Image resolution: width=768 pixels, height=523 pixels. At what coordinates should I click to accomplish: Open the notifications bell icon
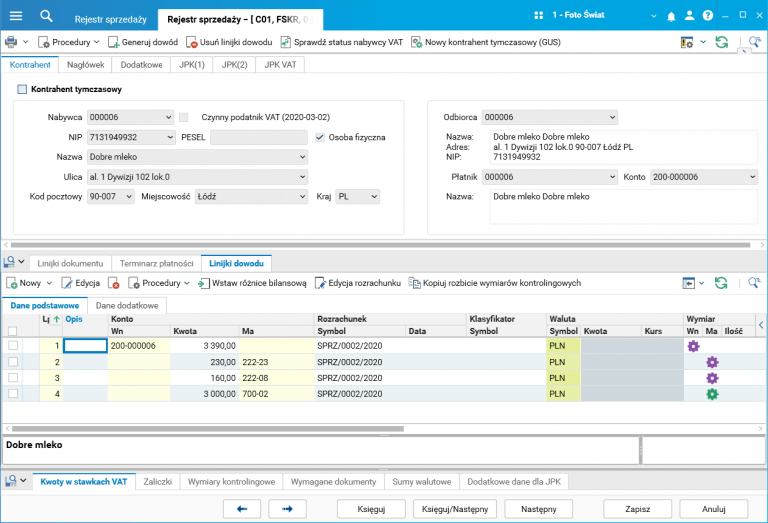pos(671,17)
